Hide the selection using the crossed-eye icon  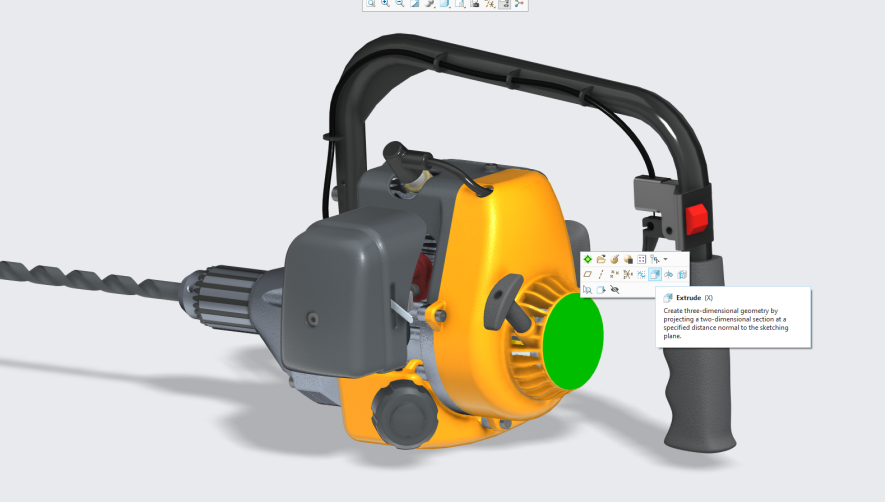[x=615, y=289]
